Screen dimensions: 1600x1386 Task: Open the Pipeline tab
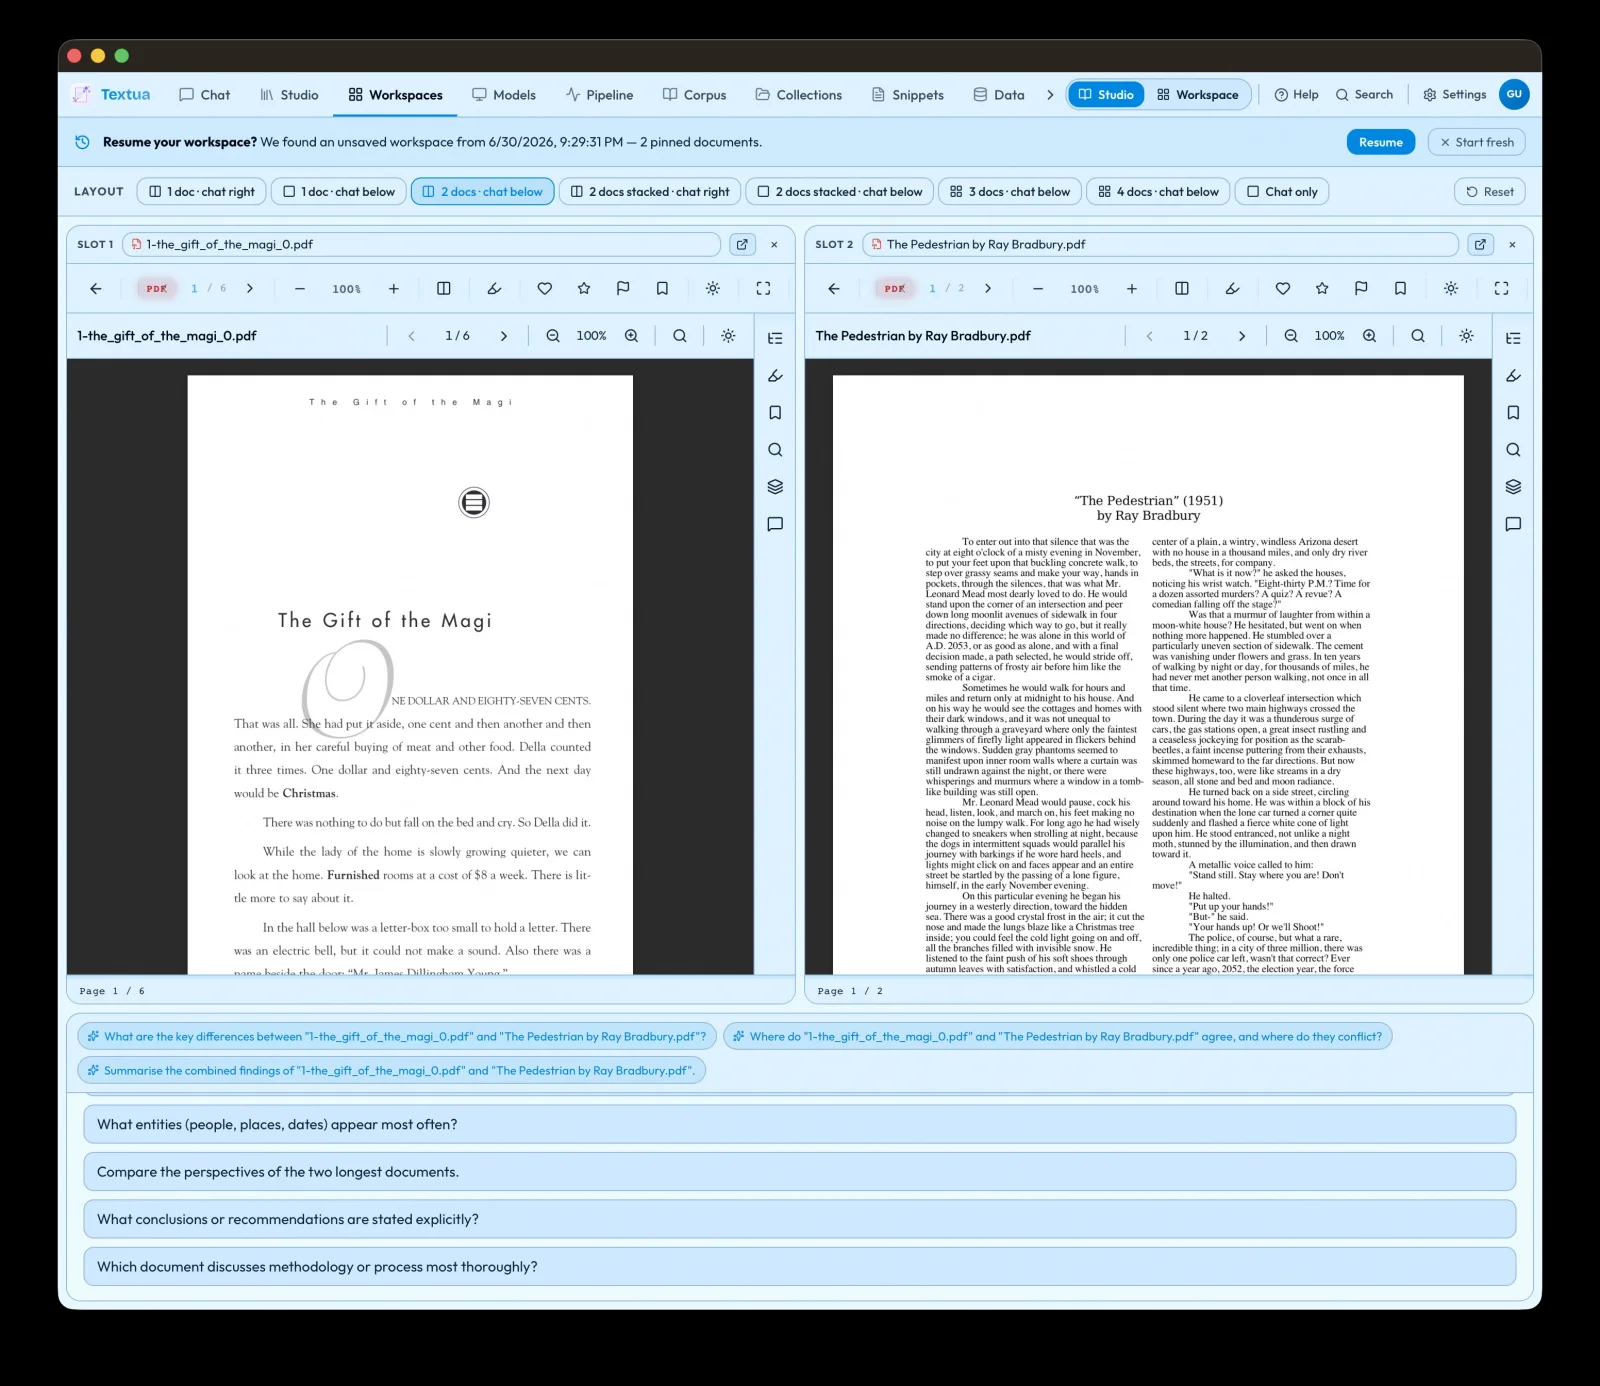click(x=599, y=95)
